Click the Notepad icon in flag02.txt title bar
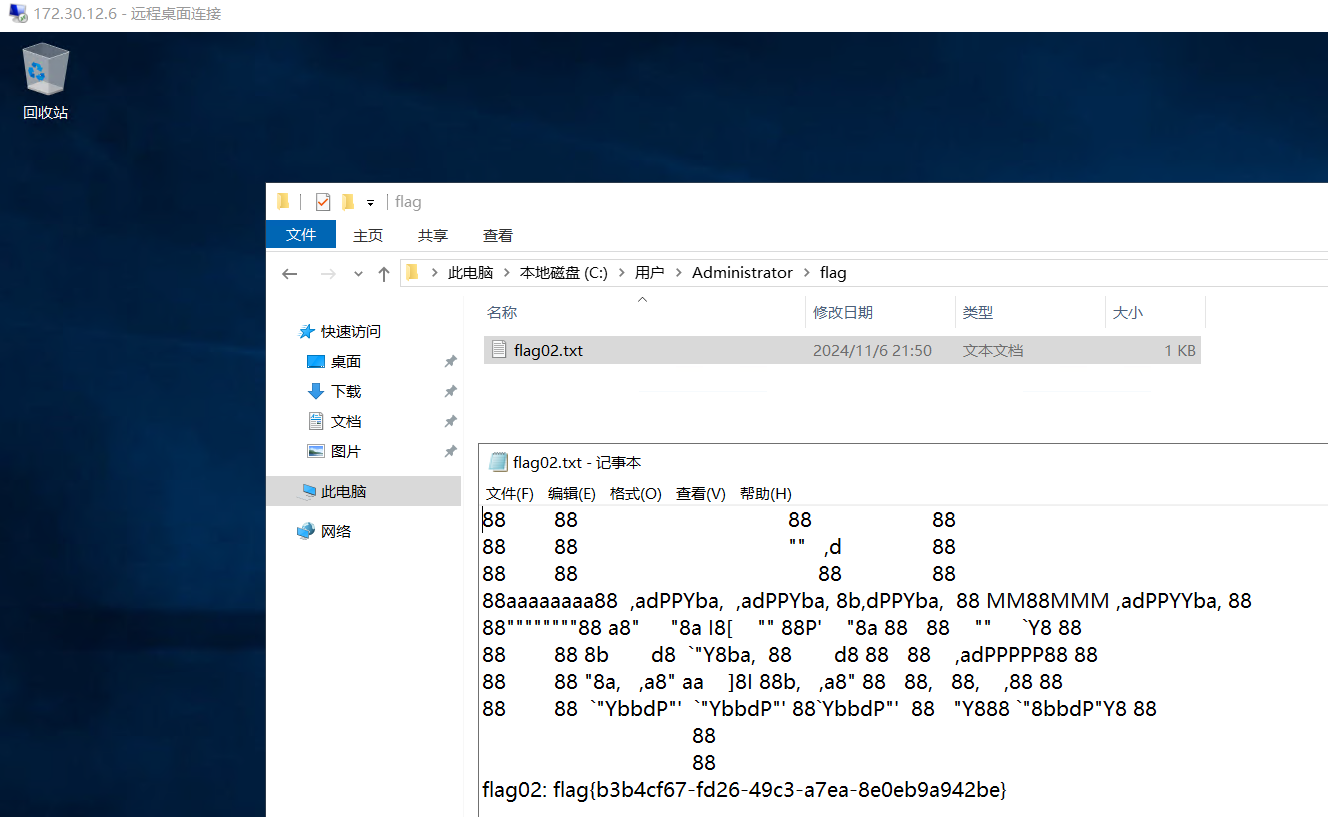The width and height of the screenshot is (1328, 817). coord(497,462)
